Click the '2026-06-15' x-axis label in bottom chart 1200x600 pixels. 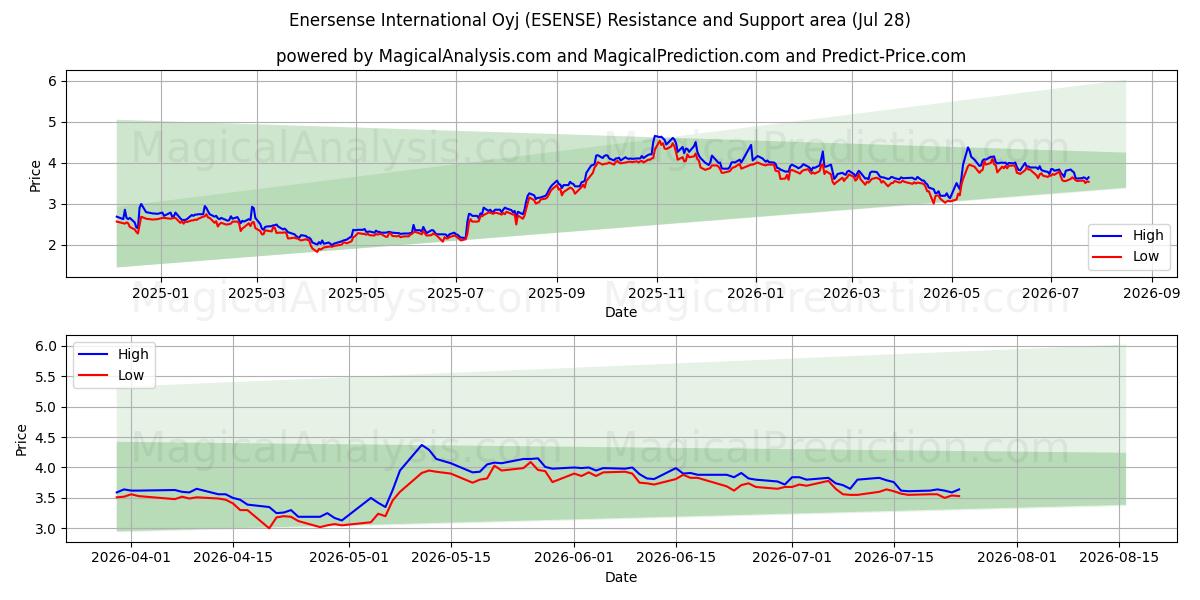tap(675, 559)
